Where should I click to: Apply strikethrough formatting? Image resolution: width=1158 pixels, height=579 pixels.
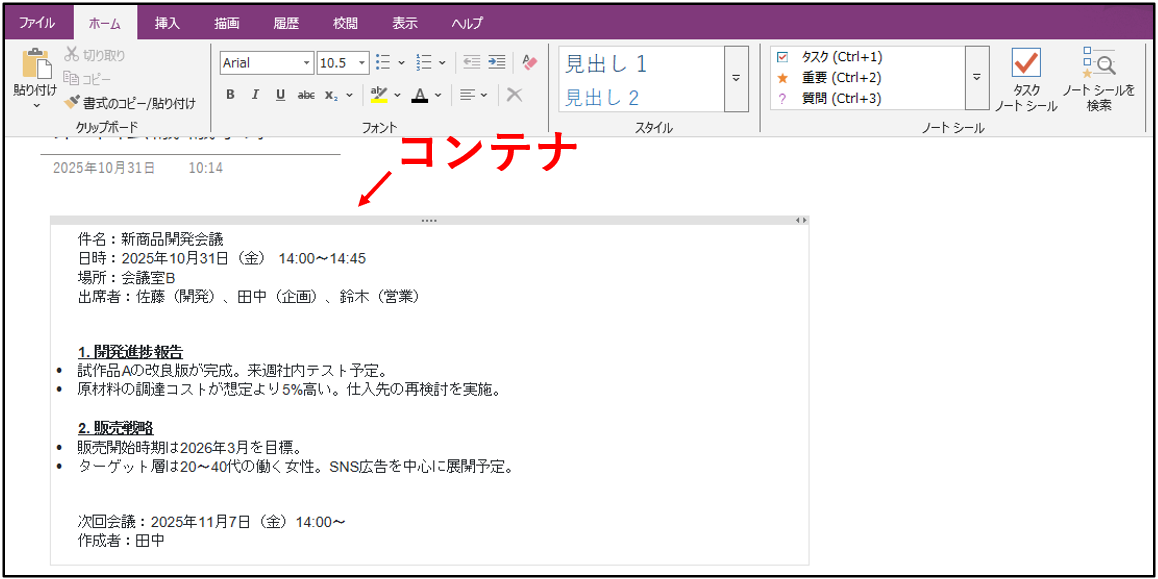pos(305,95)
